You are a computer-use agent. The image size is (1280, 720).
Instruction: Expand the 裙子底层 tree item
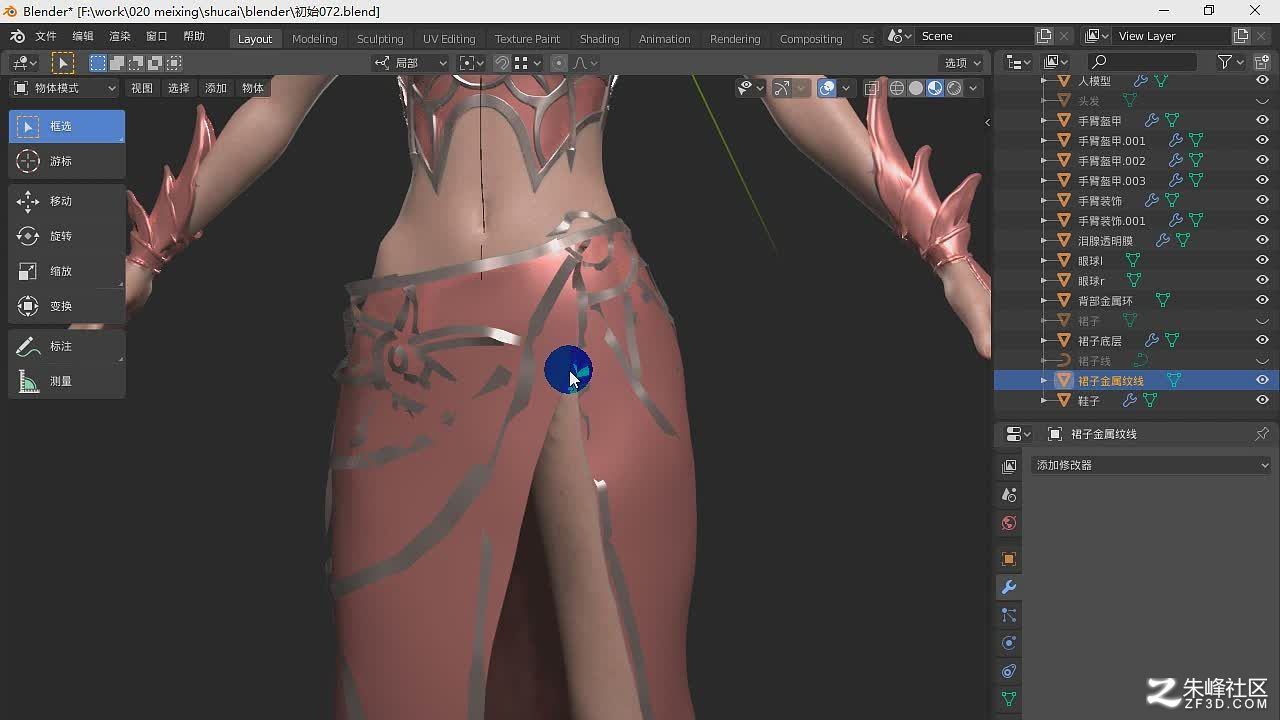click(1043, 340)
